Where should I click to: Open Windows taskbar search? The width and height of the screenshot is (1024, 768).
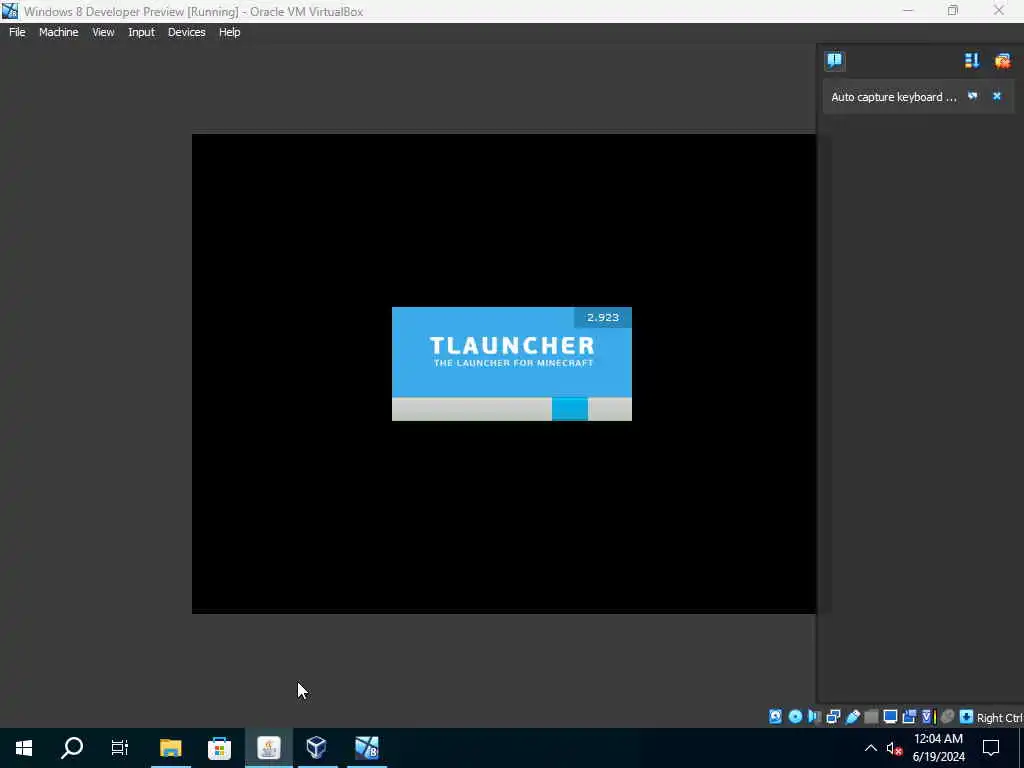click(x=72, y=748)
